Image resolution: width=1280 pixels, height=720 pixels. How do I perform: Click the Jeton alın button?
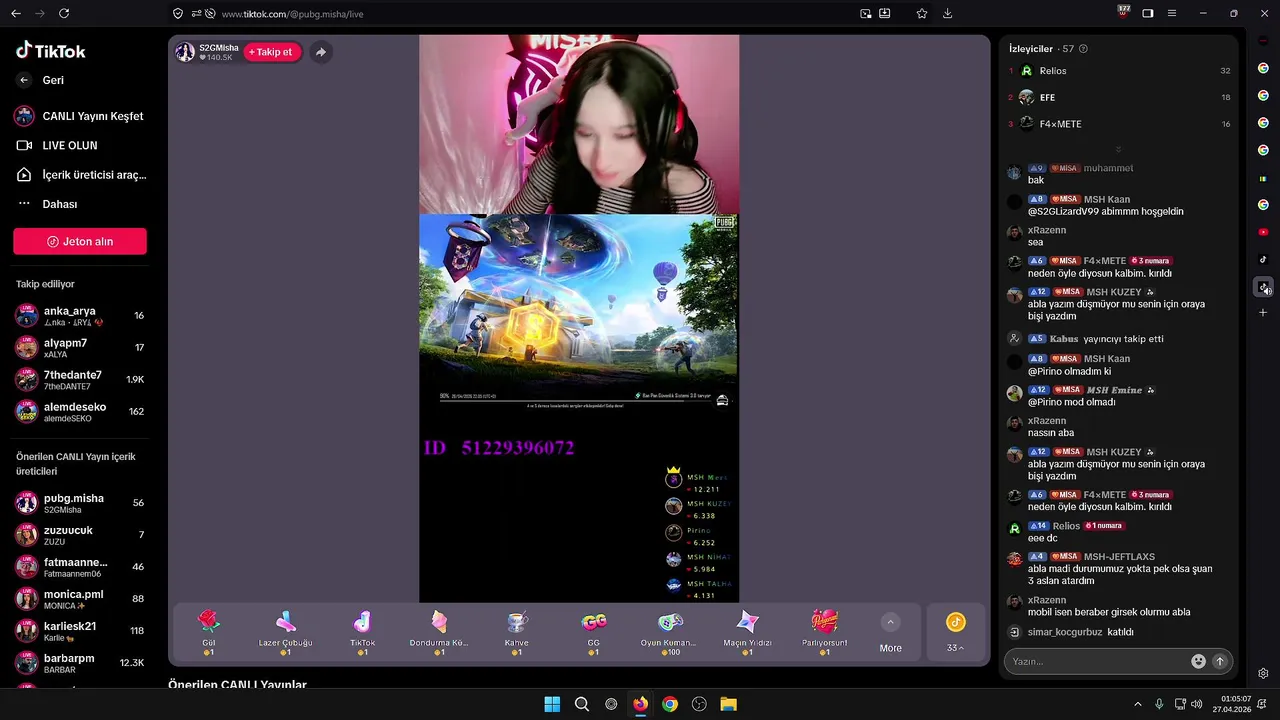(x=80, y=241)
